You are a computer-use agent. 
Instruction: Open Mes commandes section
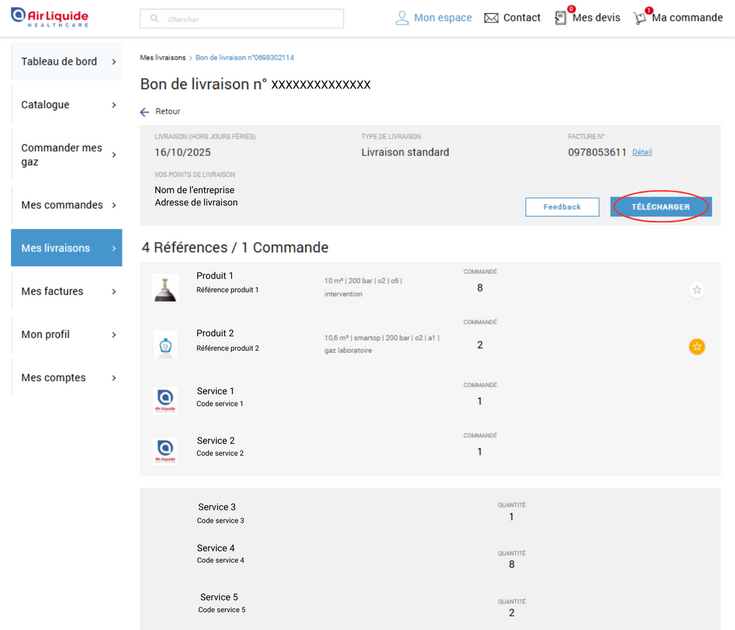coord(67,205)
